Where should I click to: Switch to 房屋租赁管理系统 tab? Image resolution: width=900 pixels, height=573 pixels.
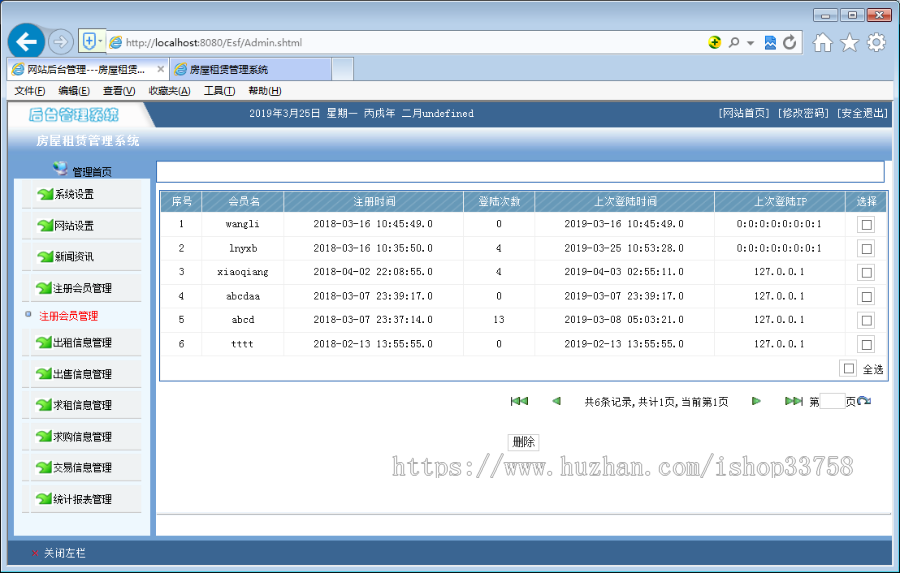[x=250, y=69]
